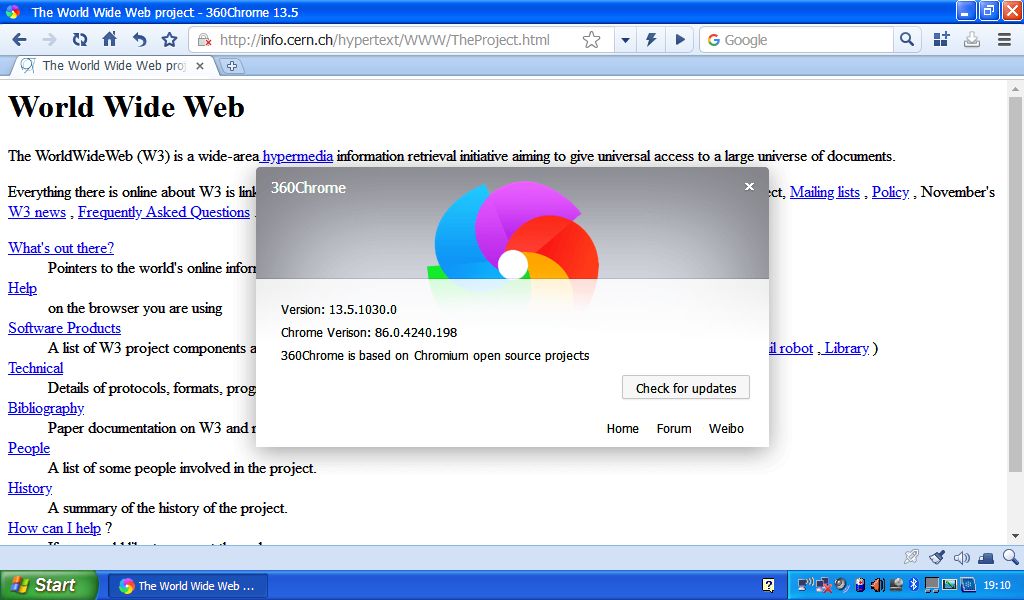Open the Software Products link
Image resolution: width=1024 pixels, height=600 pixels.
(64, 328)
